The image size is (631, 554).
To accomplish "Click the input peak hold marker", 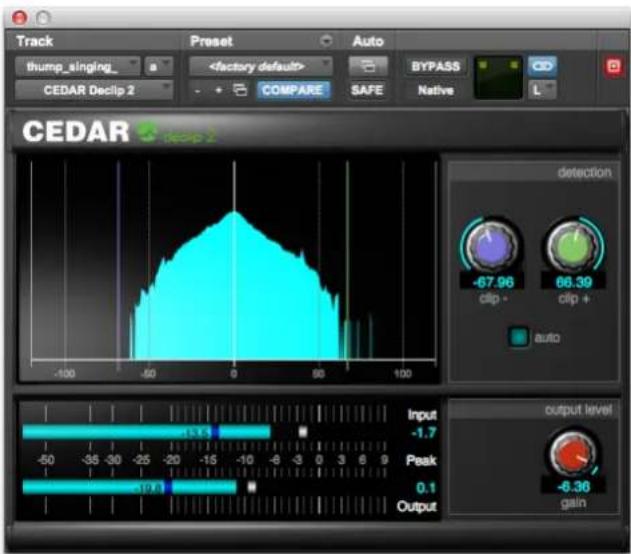I will click(303, 432).
